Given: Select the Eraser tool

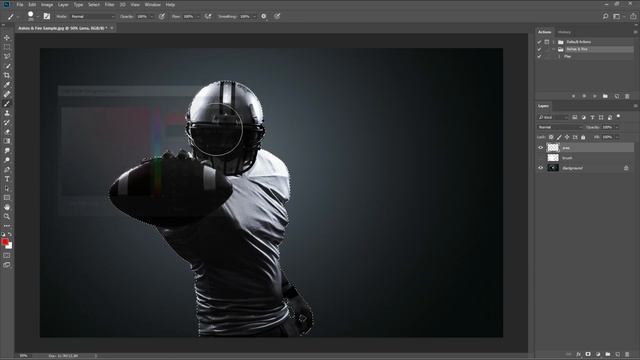Looking at the screenshot, I should (7, 132).
